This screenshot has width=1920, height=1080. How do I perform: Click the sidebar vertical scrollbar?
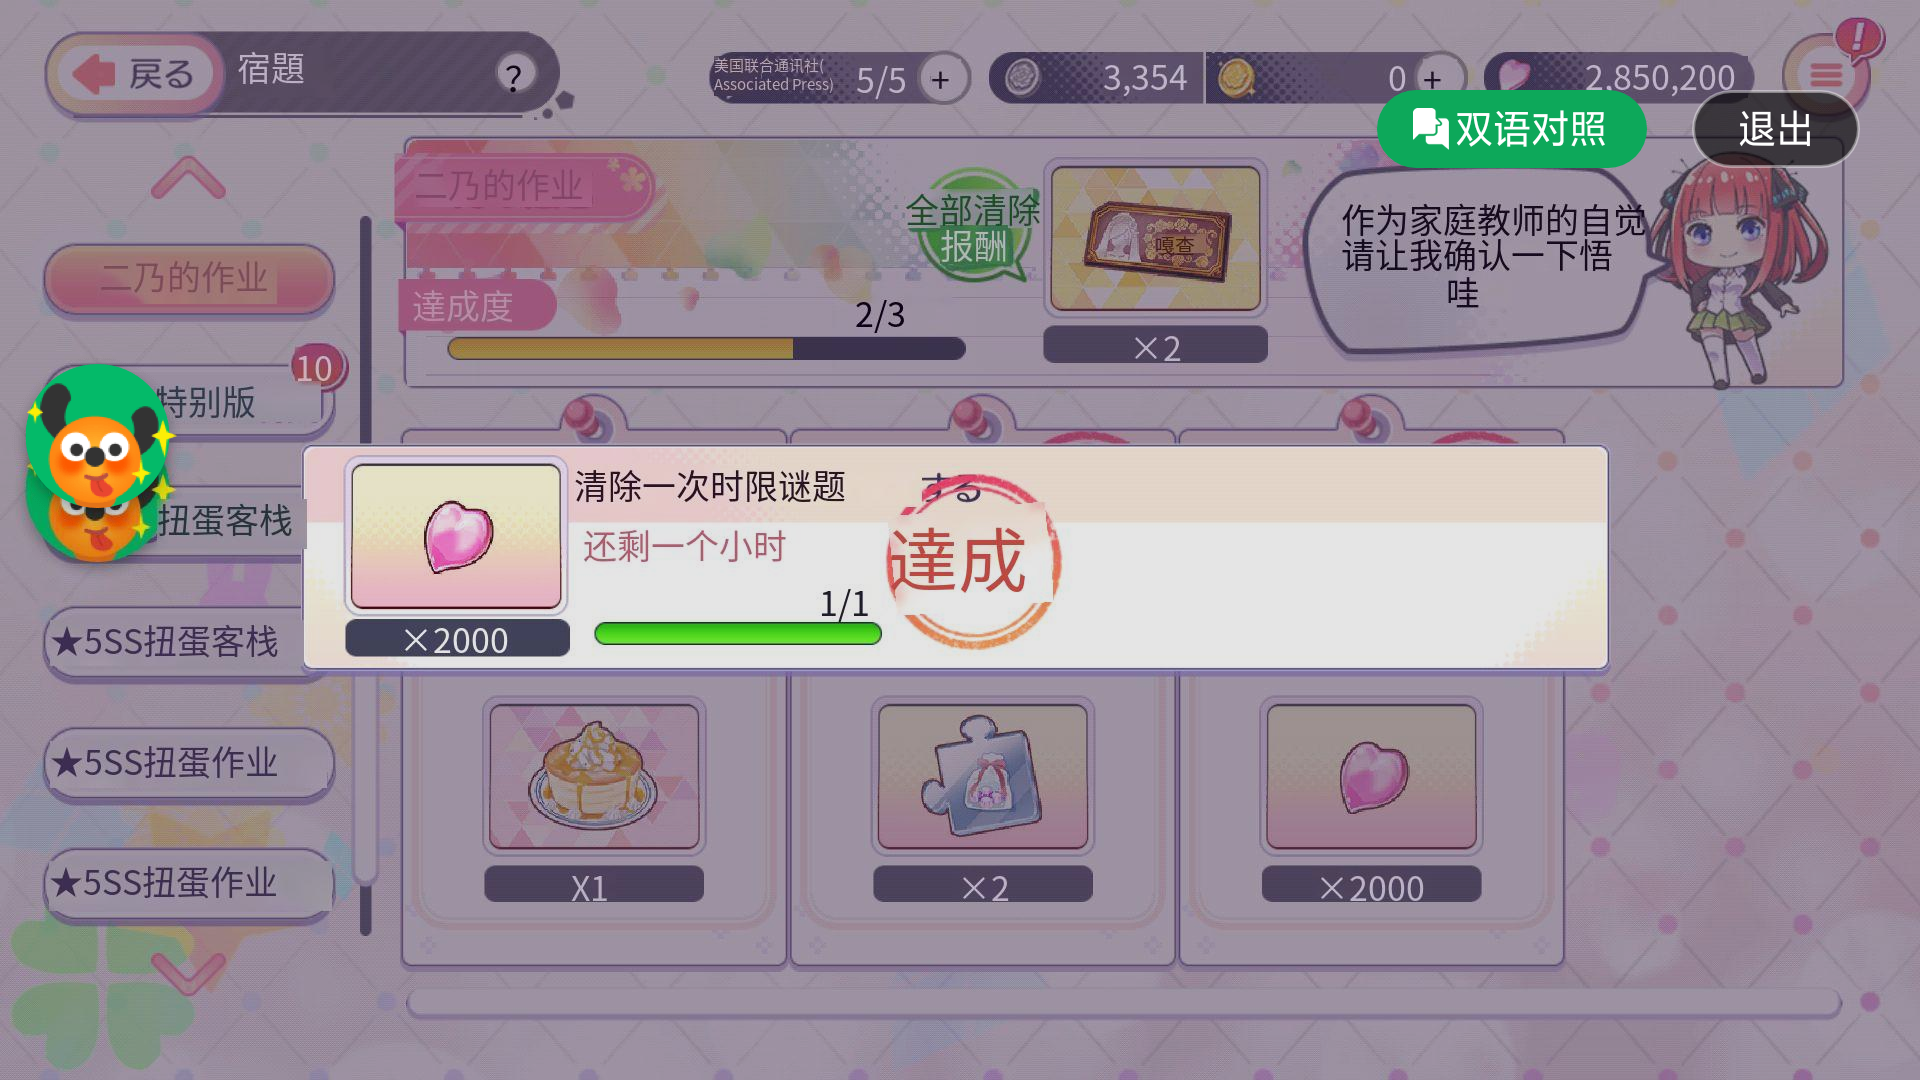366,575
